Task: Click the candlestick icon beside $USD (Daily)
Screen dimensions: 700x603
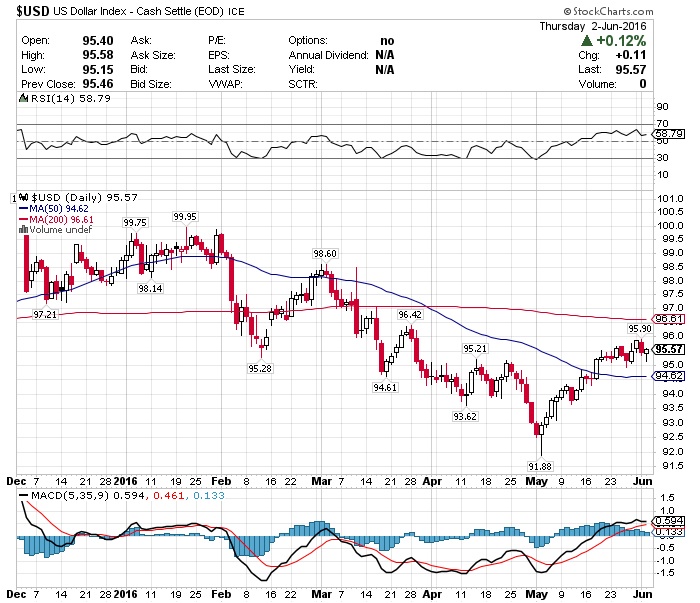Action: point(24,197)
